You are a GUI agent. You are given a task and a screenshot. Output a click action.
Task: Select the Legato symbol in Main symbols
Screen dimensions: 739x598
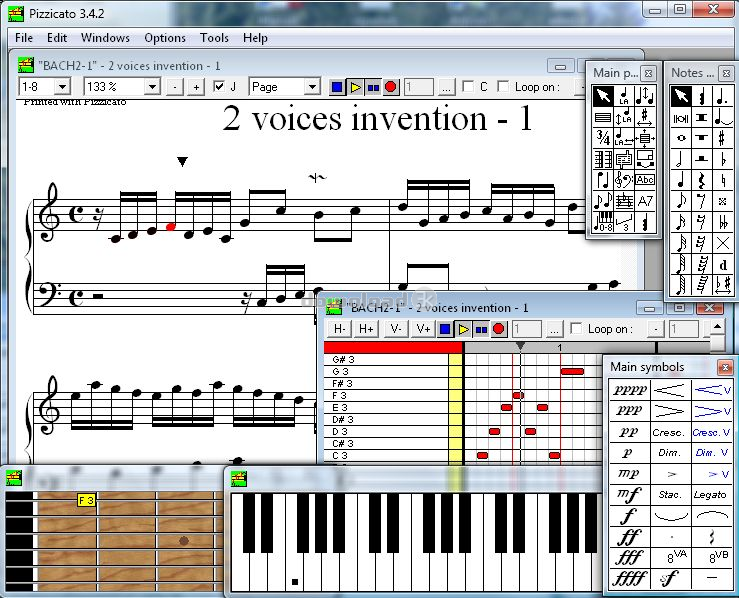coord(712,494)
